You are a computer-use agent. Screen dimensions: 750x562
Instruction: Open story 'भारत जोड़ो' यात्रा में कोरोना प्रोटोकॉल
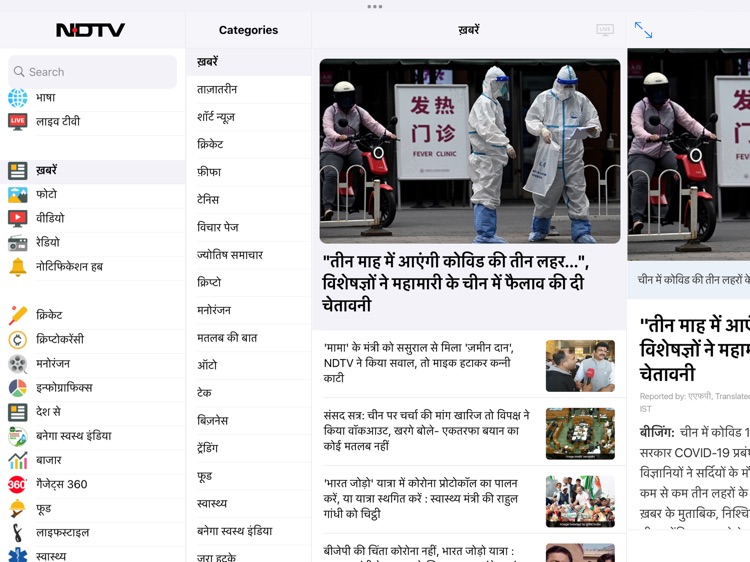(421, 498)
